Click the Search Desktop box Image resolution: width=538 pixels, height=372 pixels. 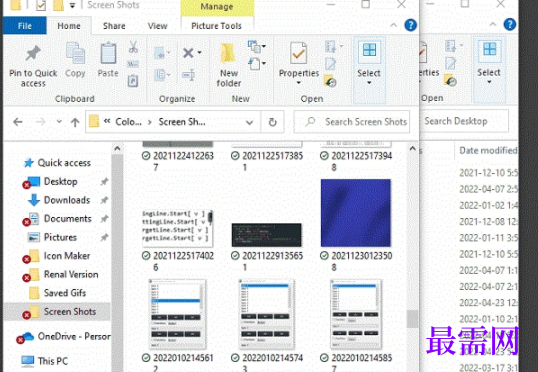pos(464,121)
